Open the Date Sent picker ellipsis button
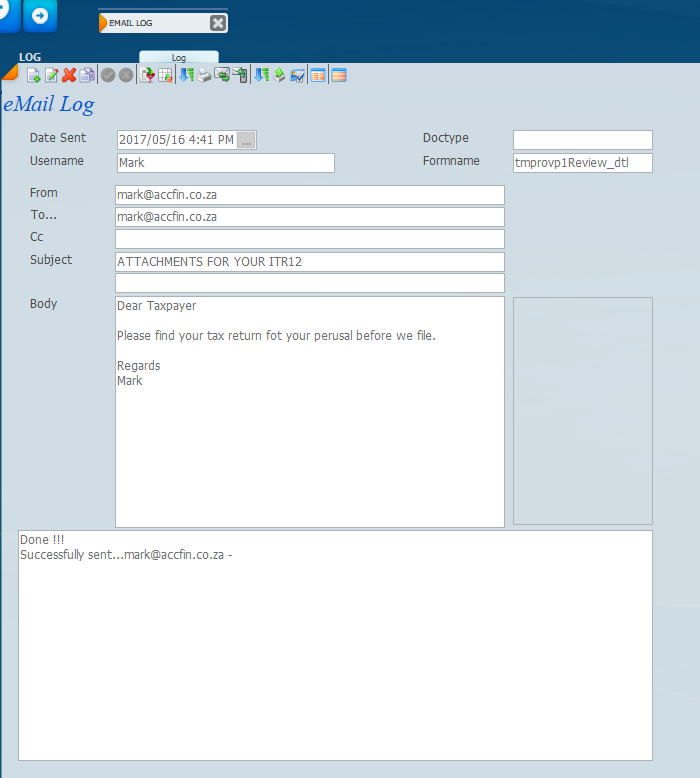This screenshot has height=778, width=700. point(246,140)
